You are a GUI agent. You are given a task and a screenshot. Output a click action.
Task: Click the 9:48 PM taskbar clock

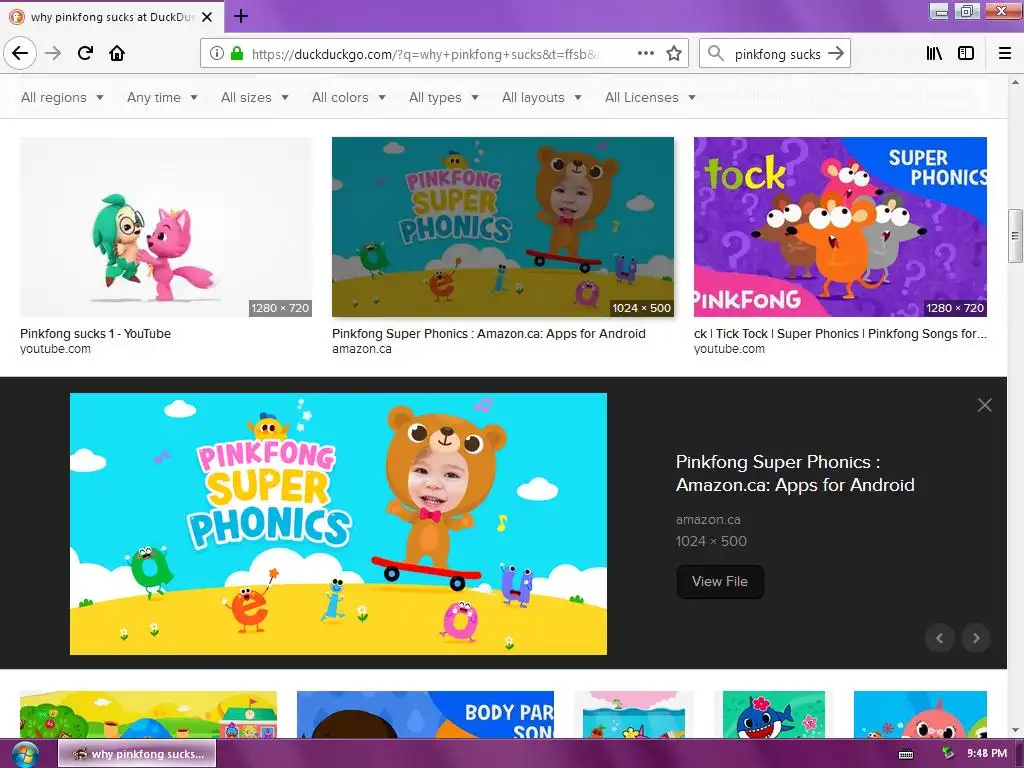(x=987, y=754)
